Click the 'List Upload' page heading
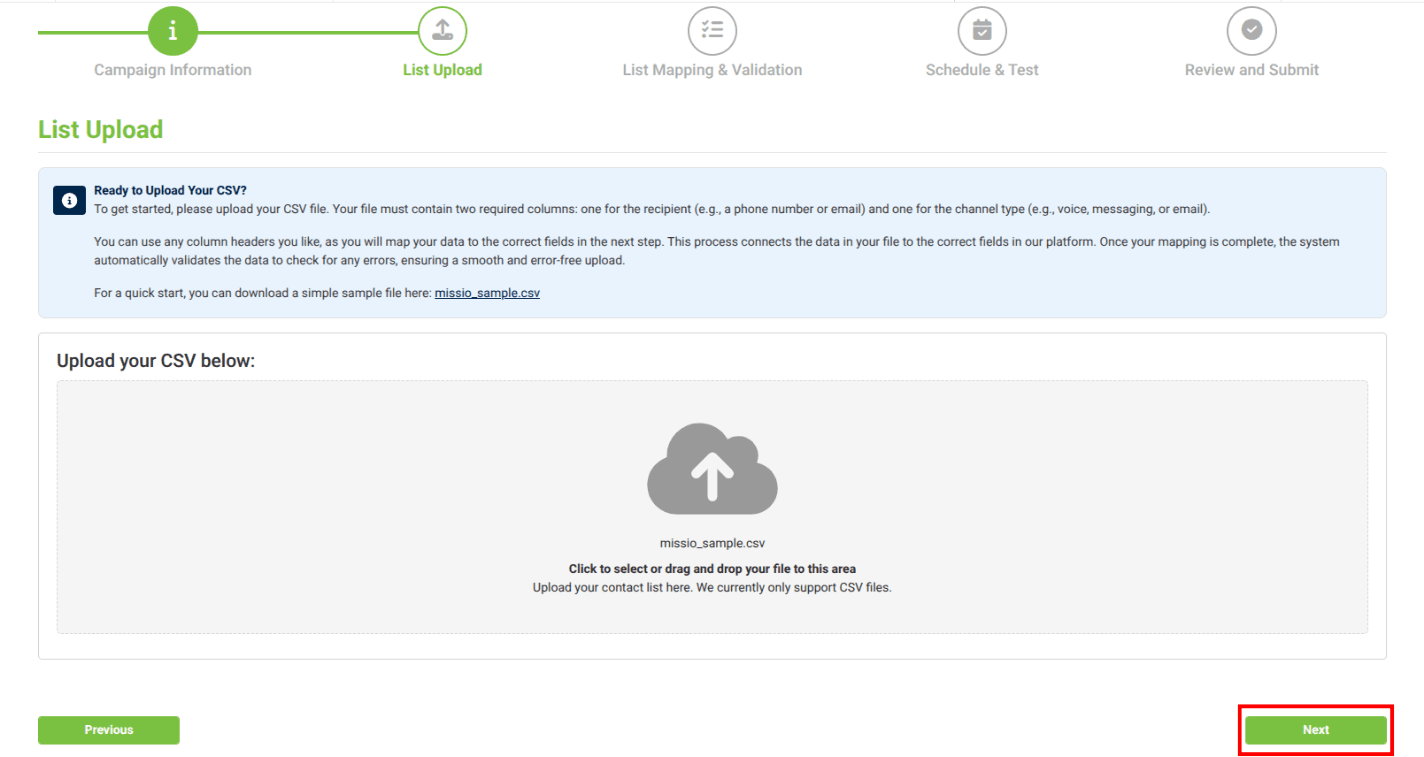Screen dimensions: 1424x757 tap(100, 130)
